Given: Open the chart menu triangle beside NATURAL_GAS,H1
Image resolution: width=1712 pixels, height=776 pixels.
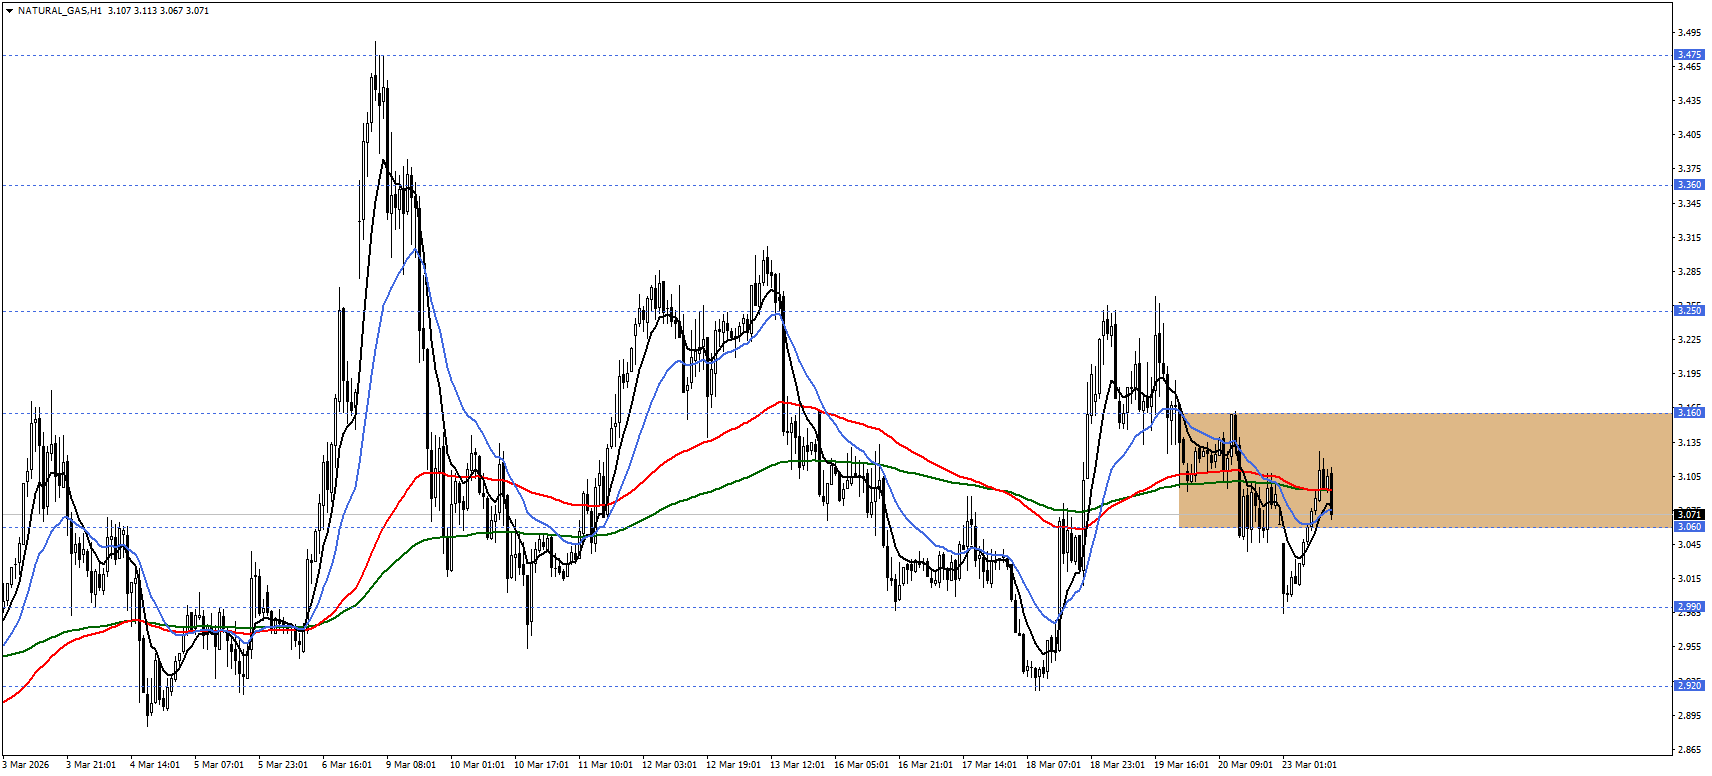Looking at the screenshot, I should coord(9,11).
